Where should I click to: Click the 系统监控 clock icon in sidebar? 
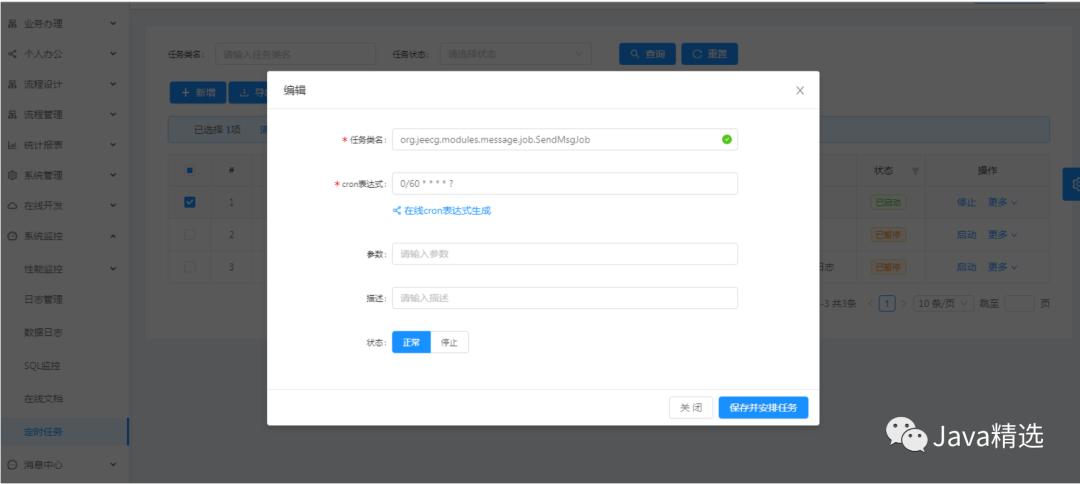(12, 235)
